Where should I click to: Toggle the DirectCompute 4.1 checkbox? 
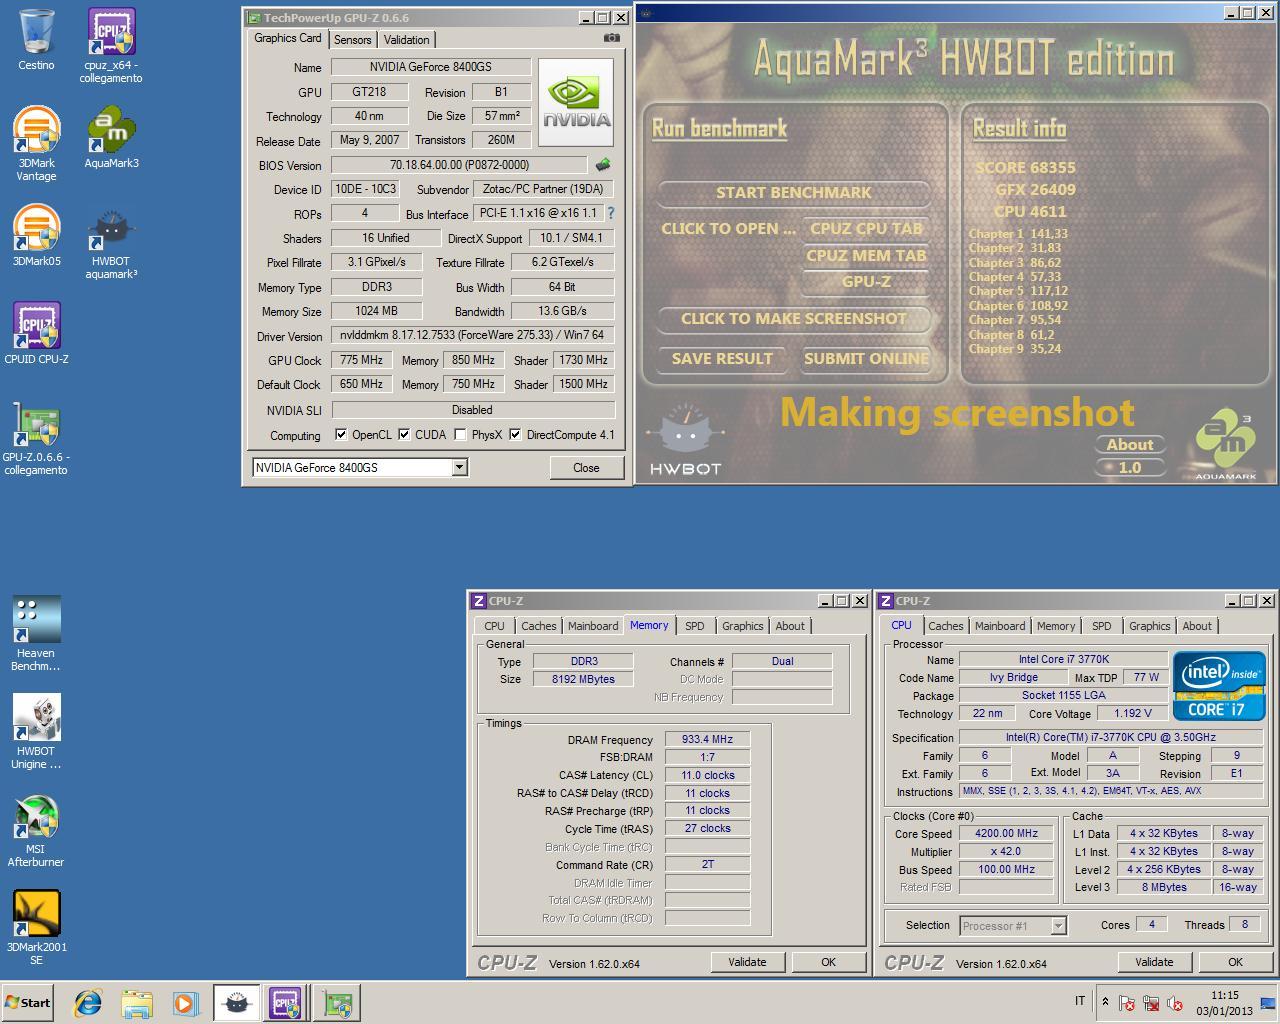click(x=515, y=435)
